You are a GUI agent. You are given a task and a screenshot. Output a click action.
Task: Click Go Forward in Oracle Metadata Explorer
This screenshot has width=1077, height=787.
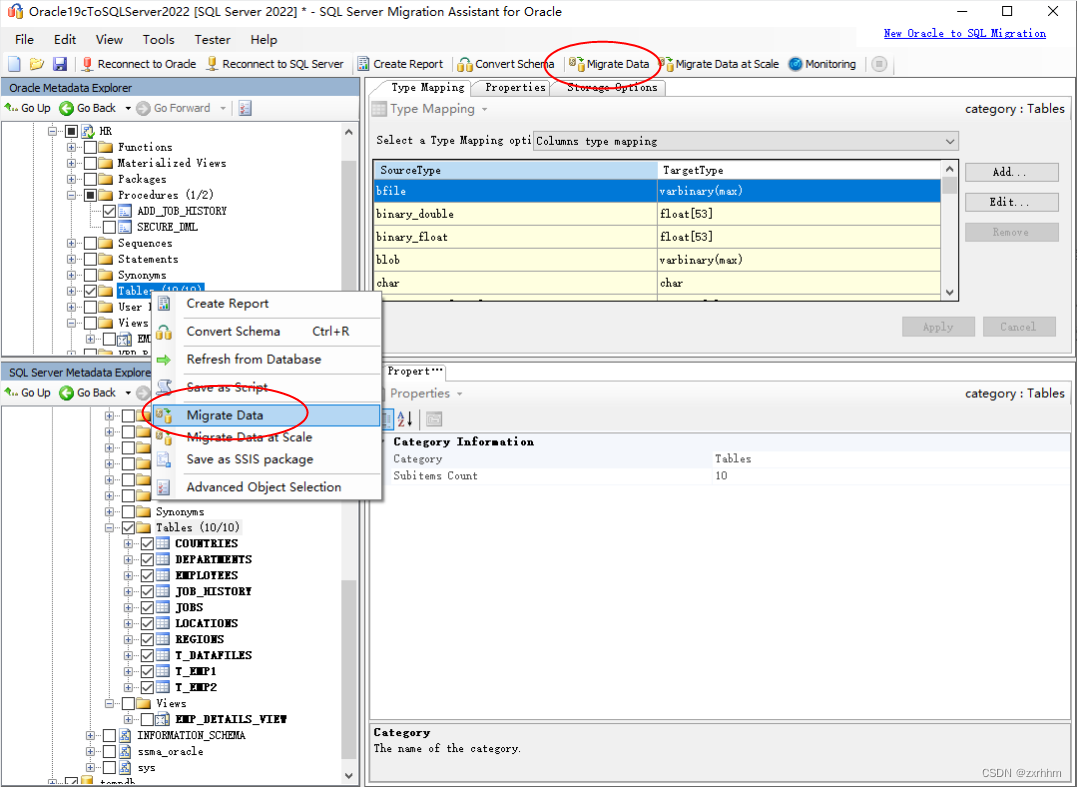[174, 108]
